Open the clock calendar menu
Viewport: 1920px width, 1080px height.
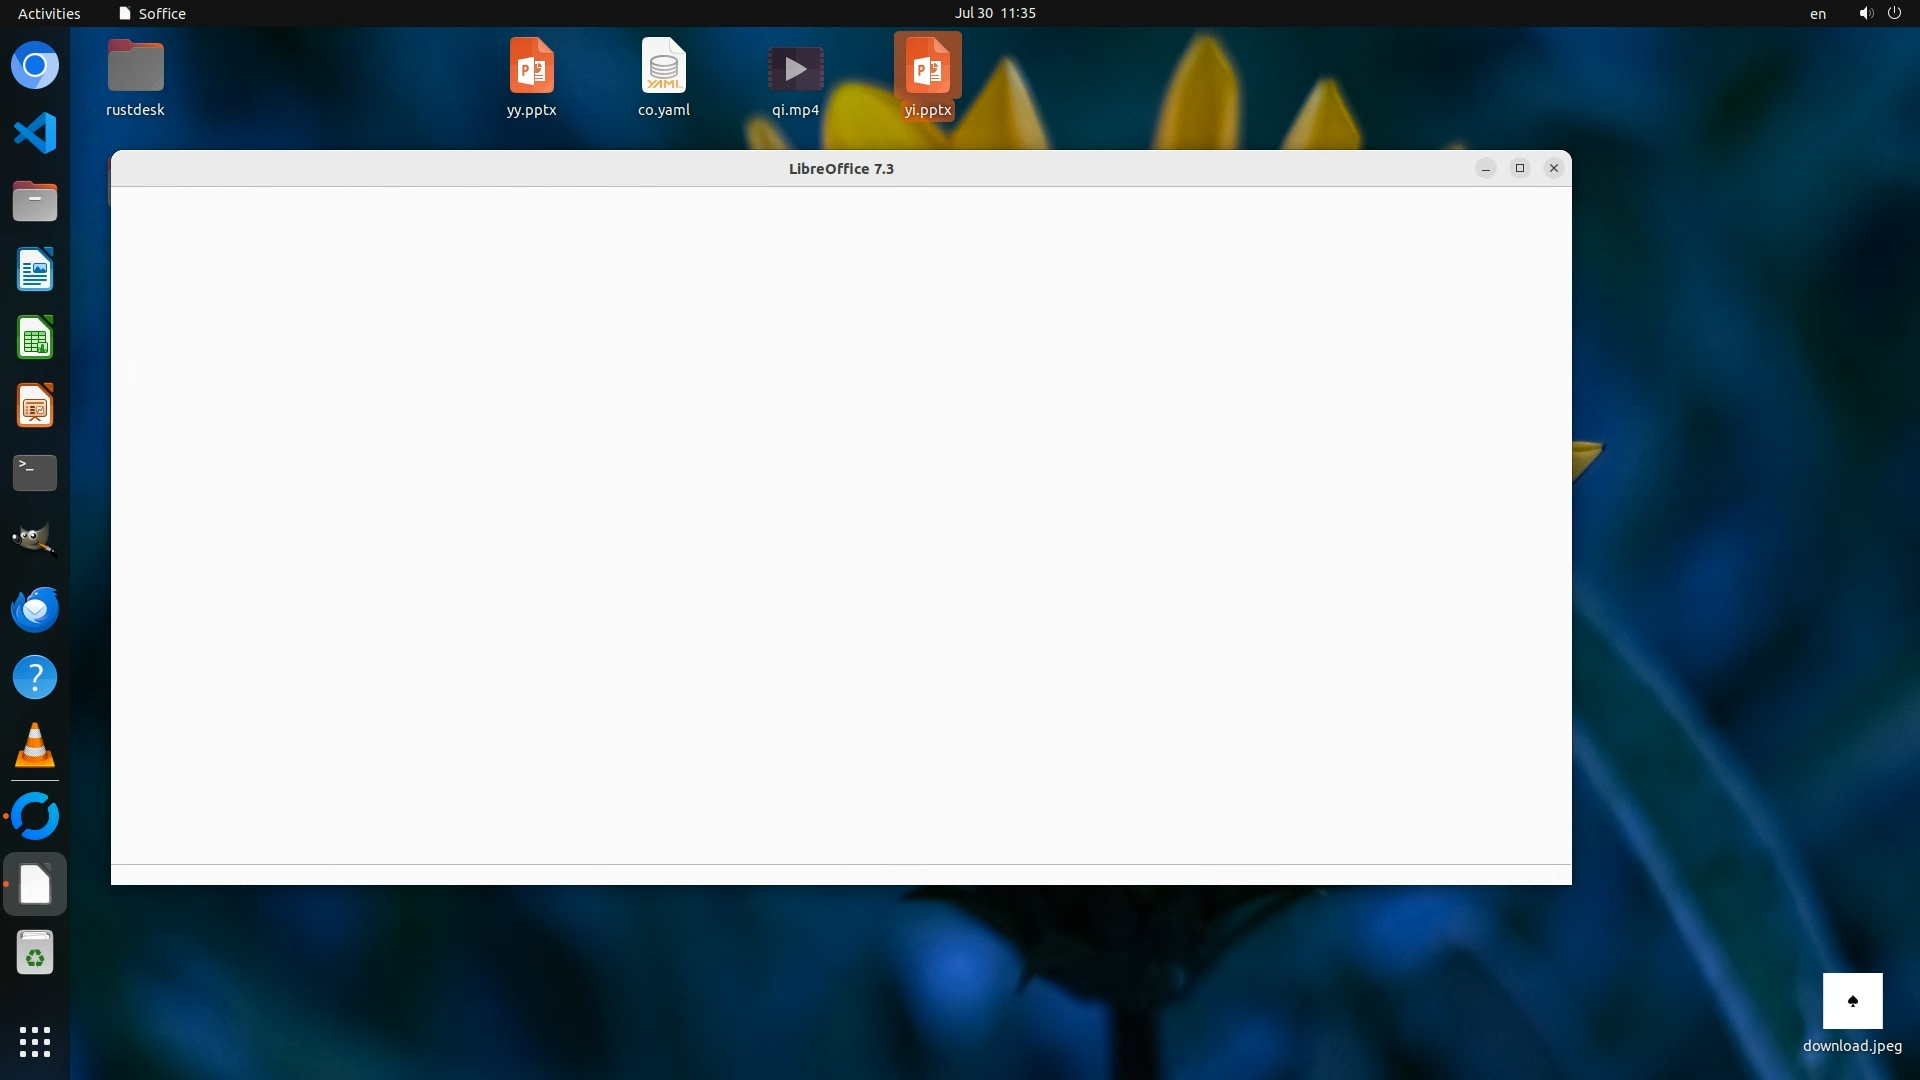pyautogui.click(x=994, y=13)
